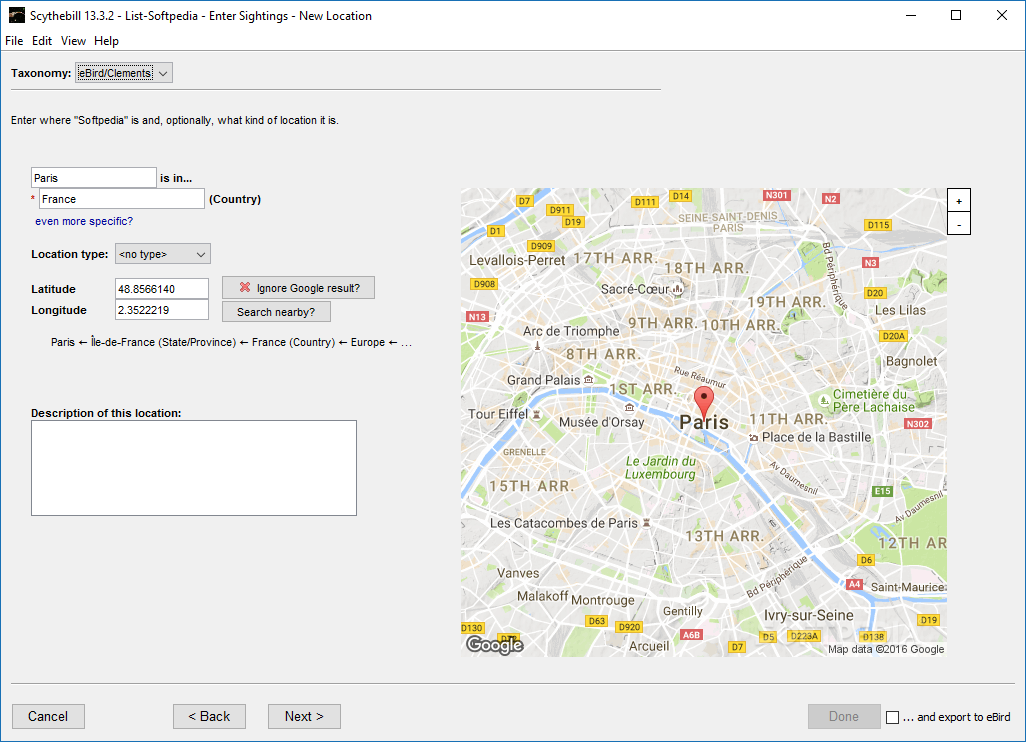This screenshot has width=1026, height=742.
Task: Click Levallois-Perret label on map
Action: coord(517,260)
